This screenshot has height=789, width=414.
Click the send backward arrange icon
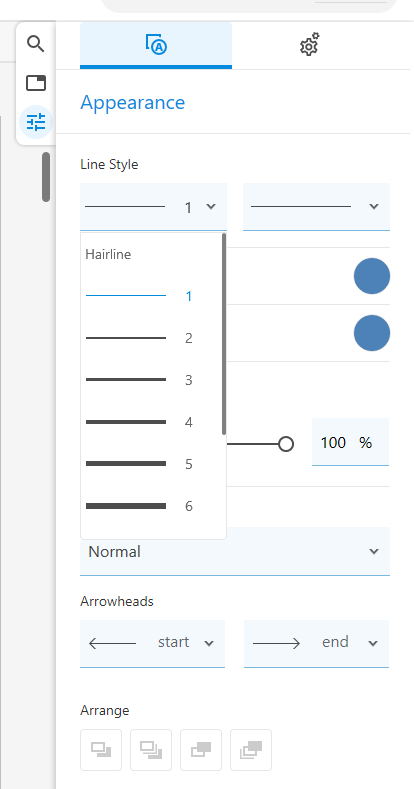(x=201, y=750)
